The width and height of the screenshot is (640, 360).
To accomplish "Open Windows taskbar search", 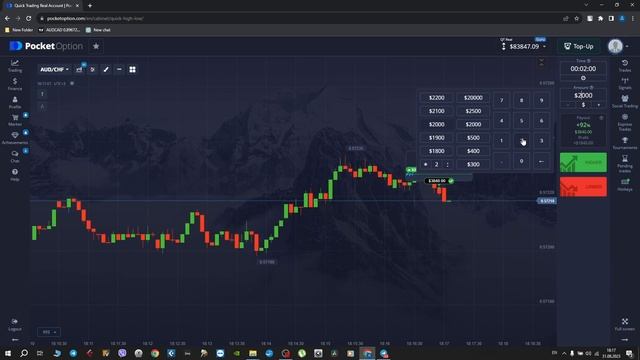I will point(24,353).
